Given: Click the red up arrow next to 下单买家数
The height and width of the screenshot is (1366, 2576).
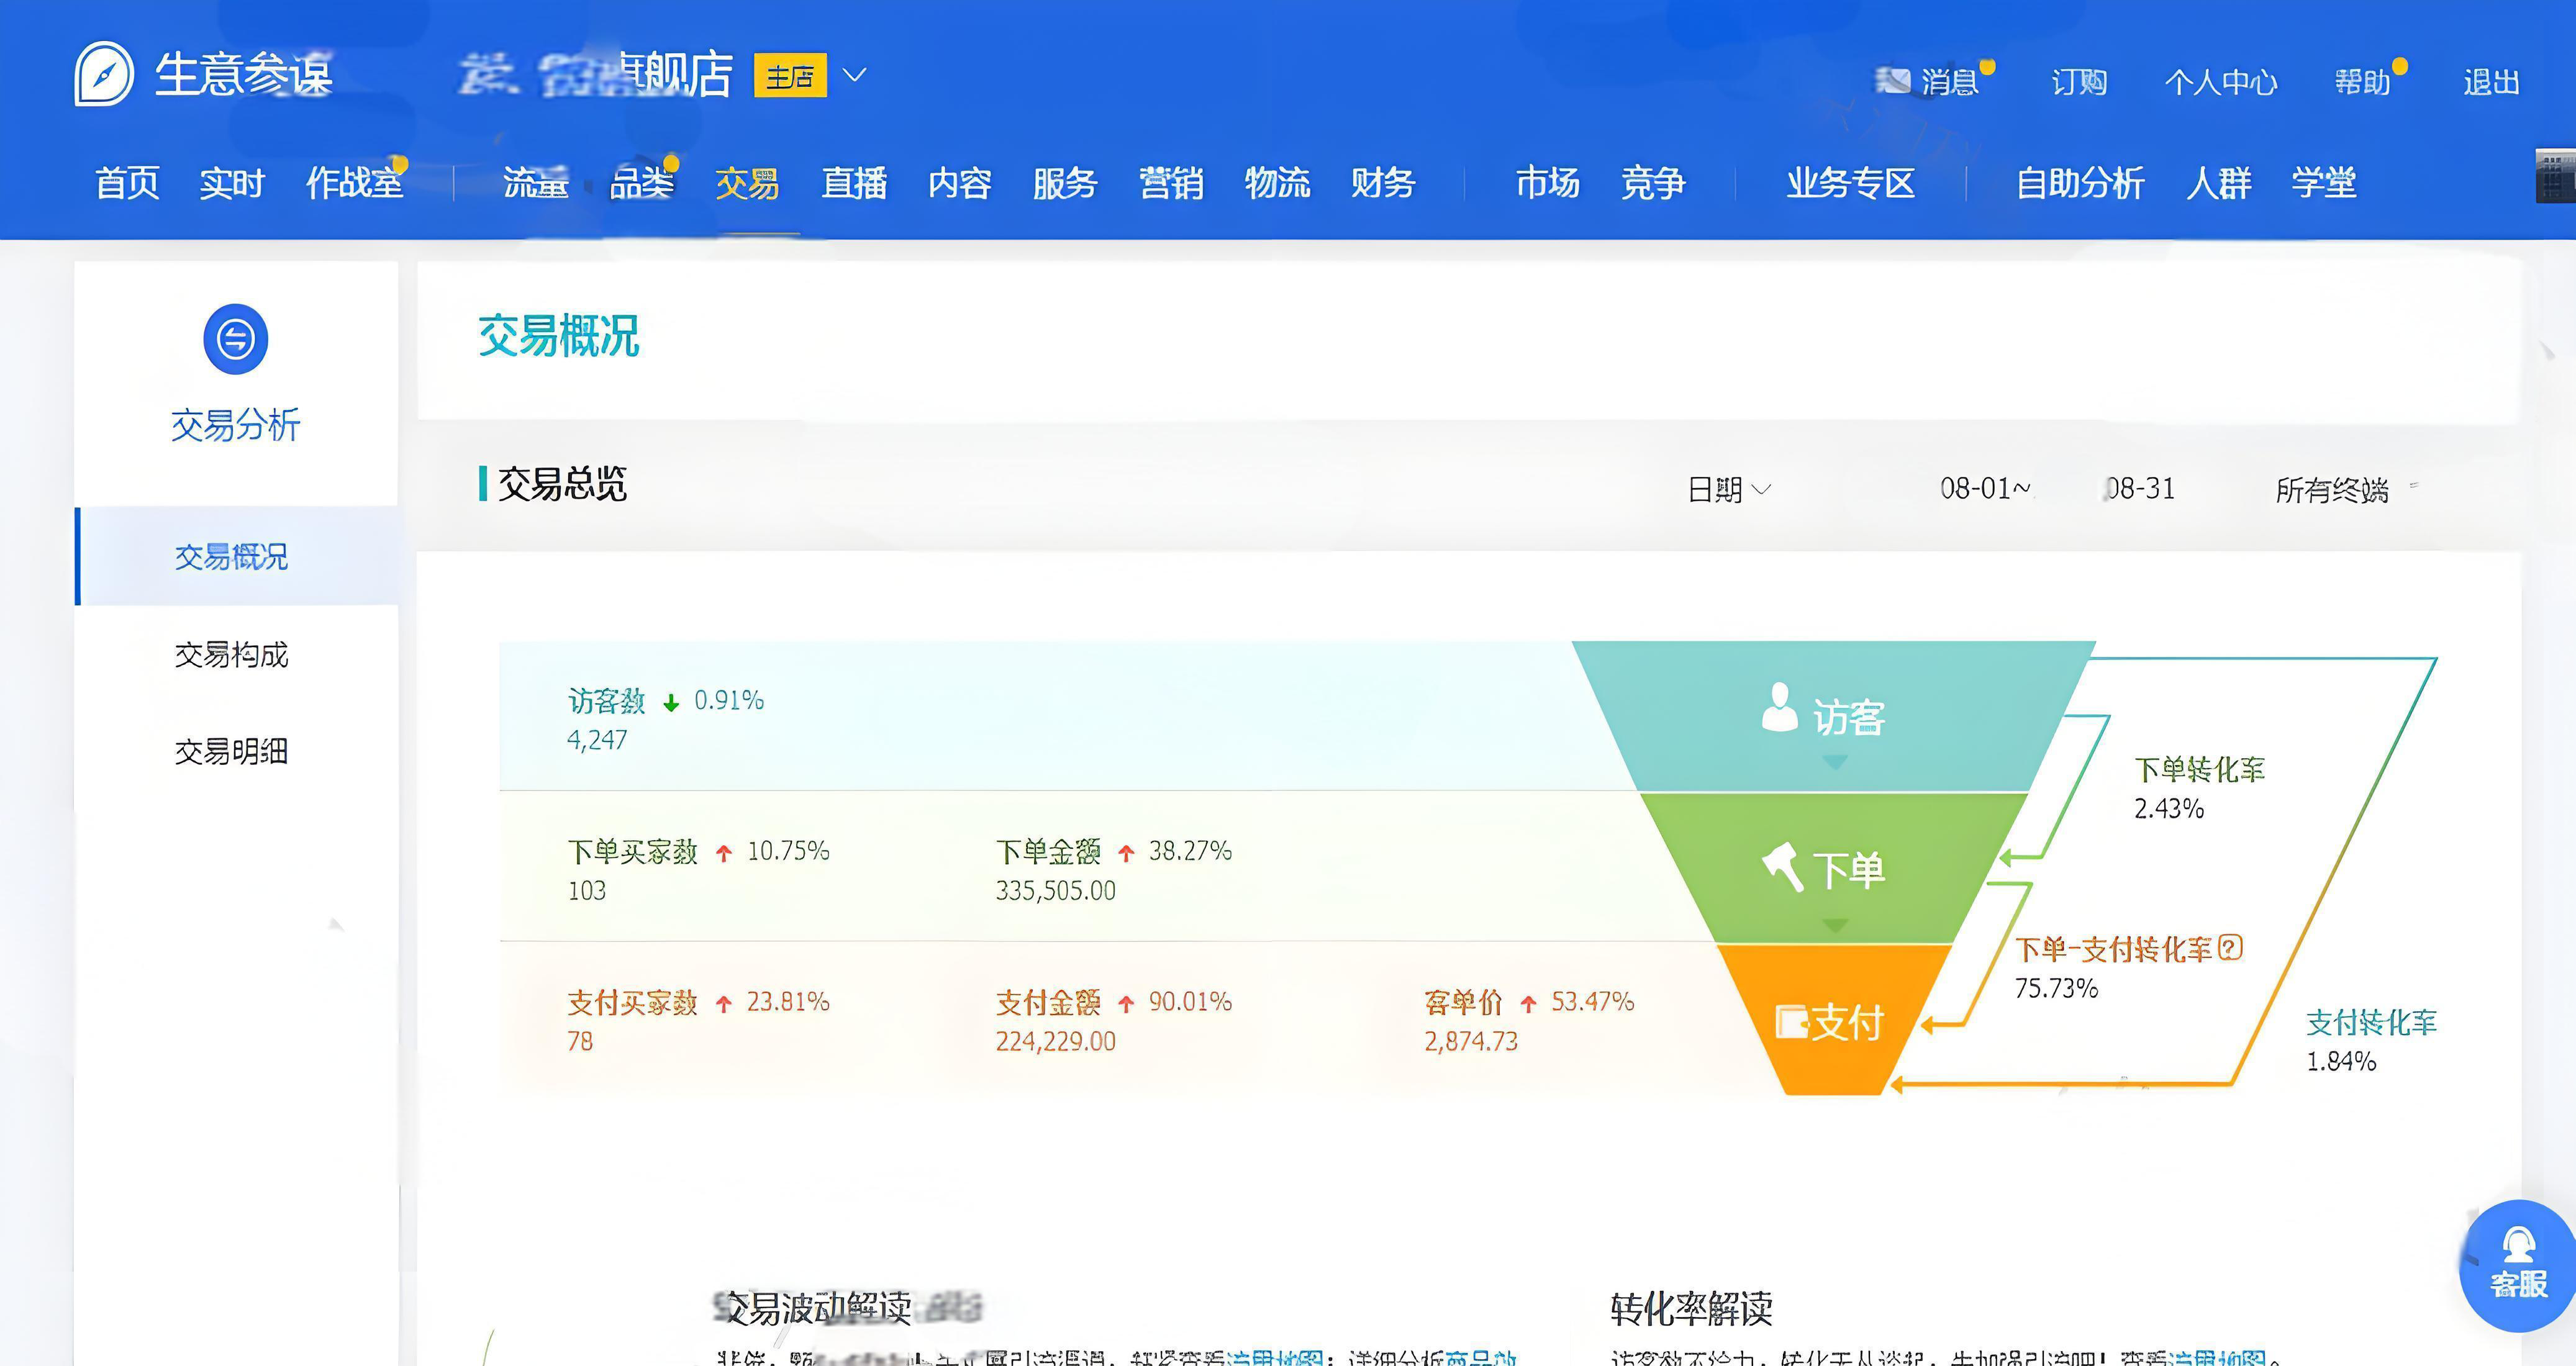Looking at the screenshot, I should point(724,853).
